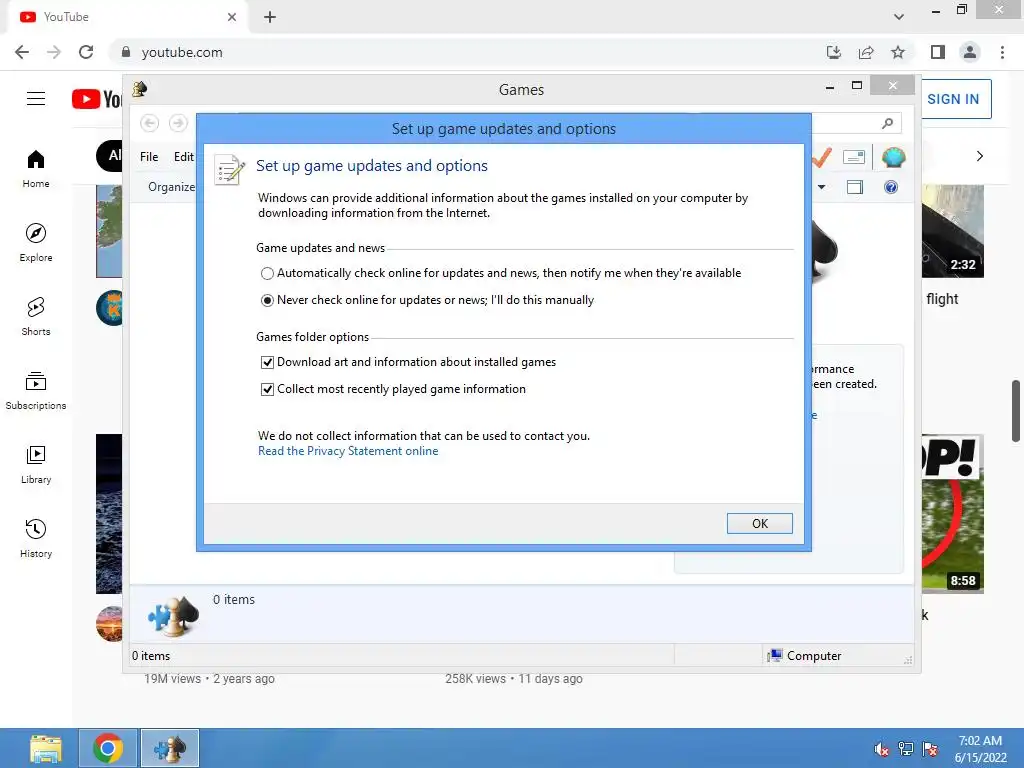1024x768 pixels.
Task: Click search magnifier in Games window
Action: pyautogui.click(x=888, y=123)
